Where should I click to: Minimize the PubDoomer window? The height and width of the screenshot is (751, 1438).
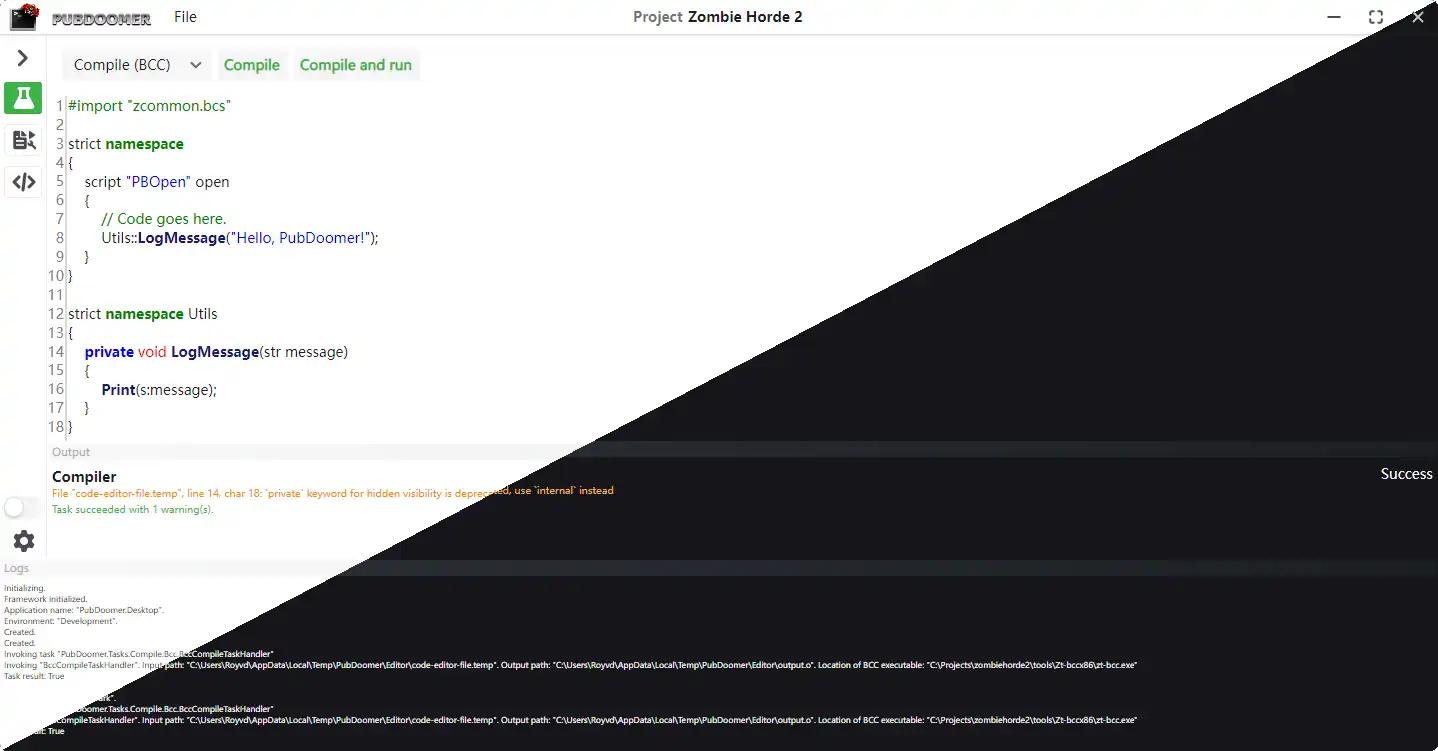click(1334, 17)
